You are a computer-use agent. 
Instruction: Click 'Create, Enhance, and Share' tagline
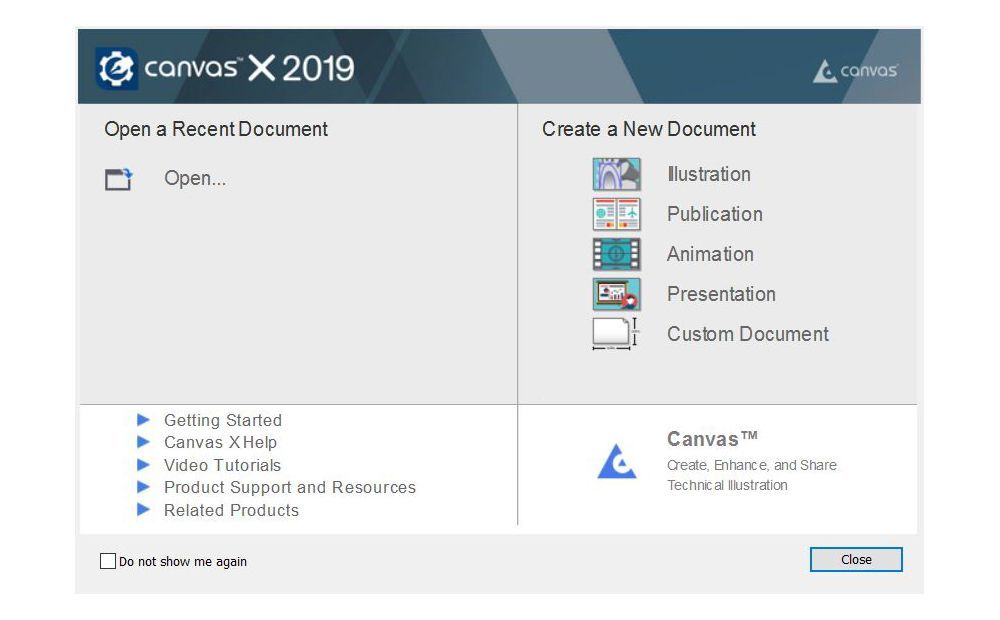(751, 465)
